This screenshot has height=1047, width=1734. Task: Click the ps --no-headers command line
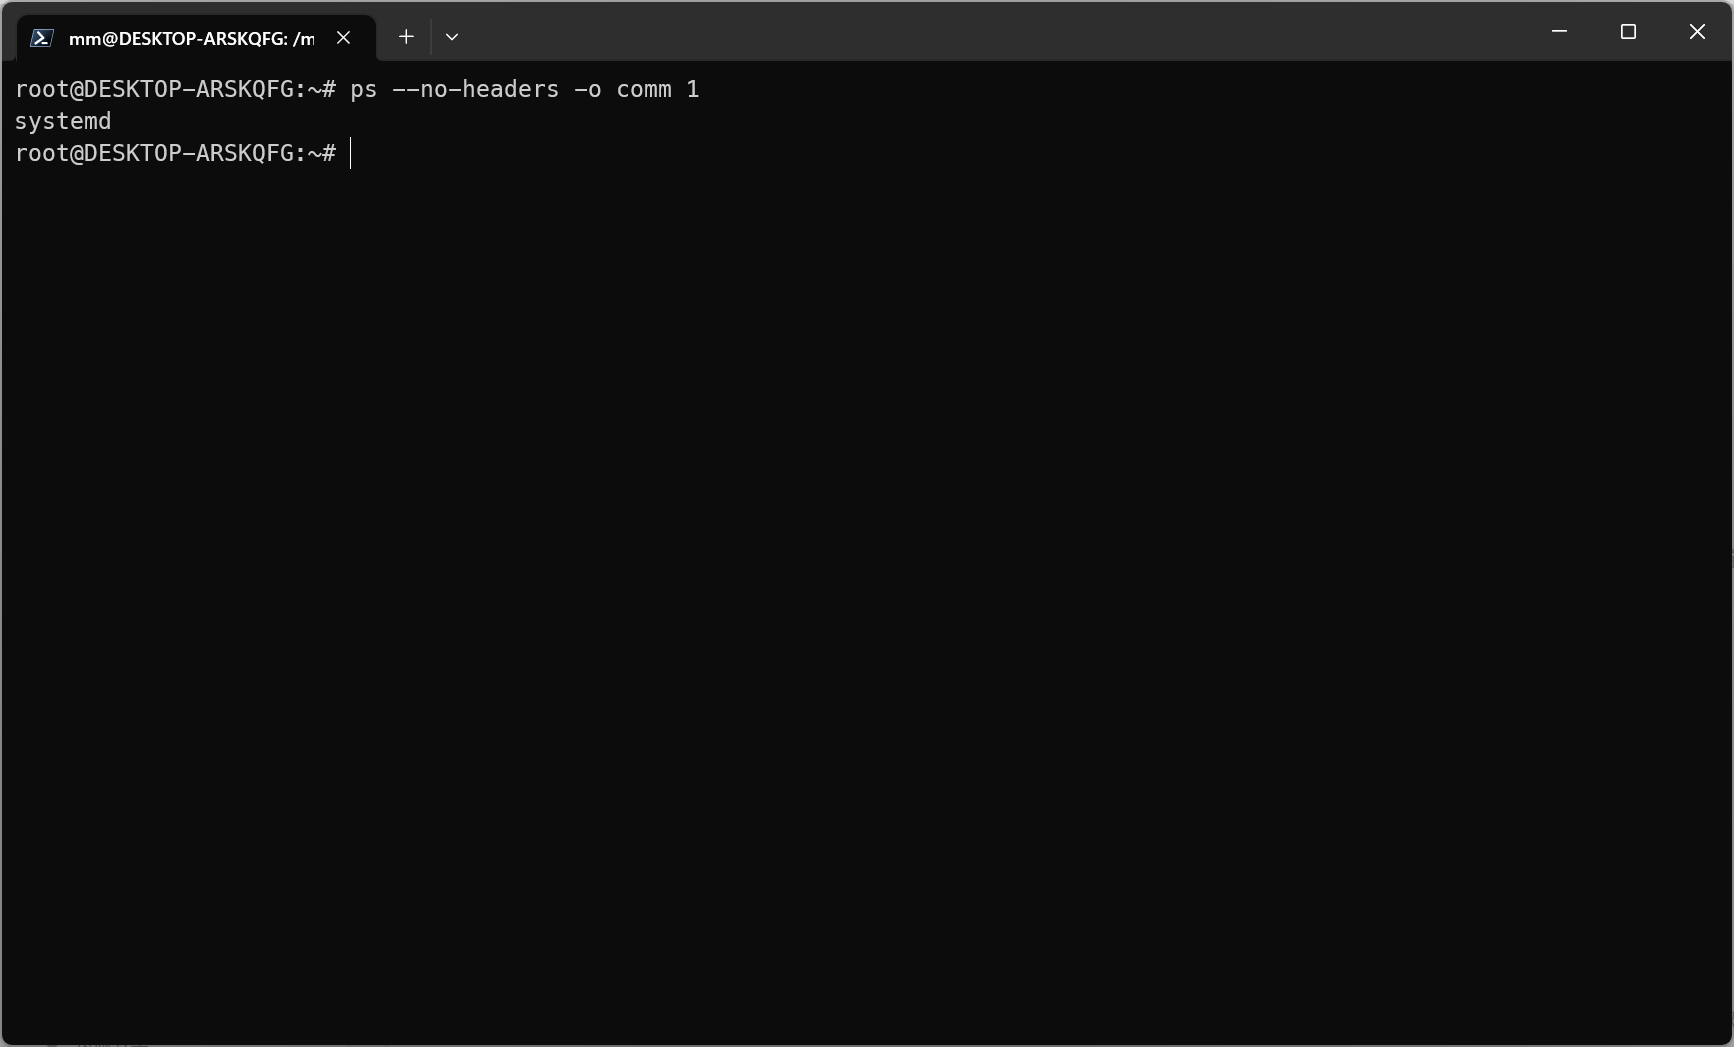click(x=523, y=89)
